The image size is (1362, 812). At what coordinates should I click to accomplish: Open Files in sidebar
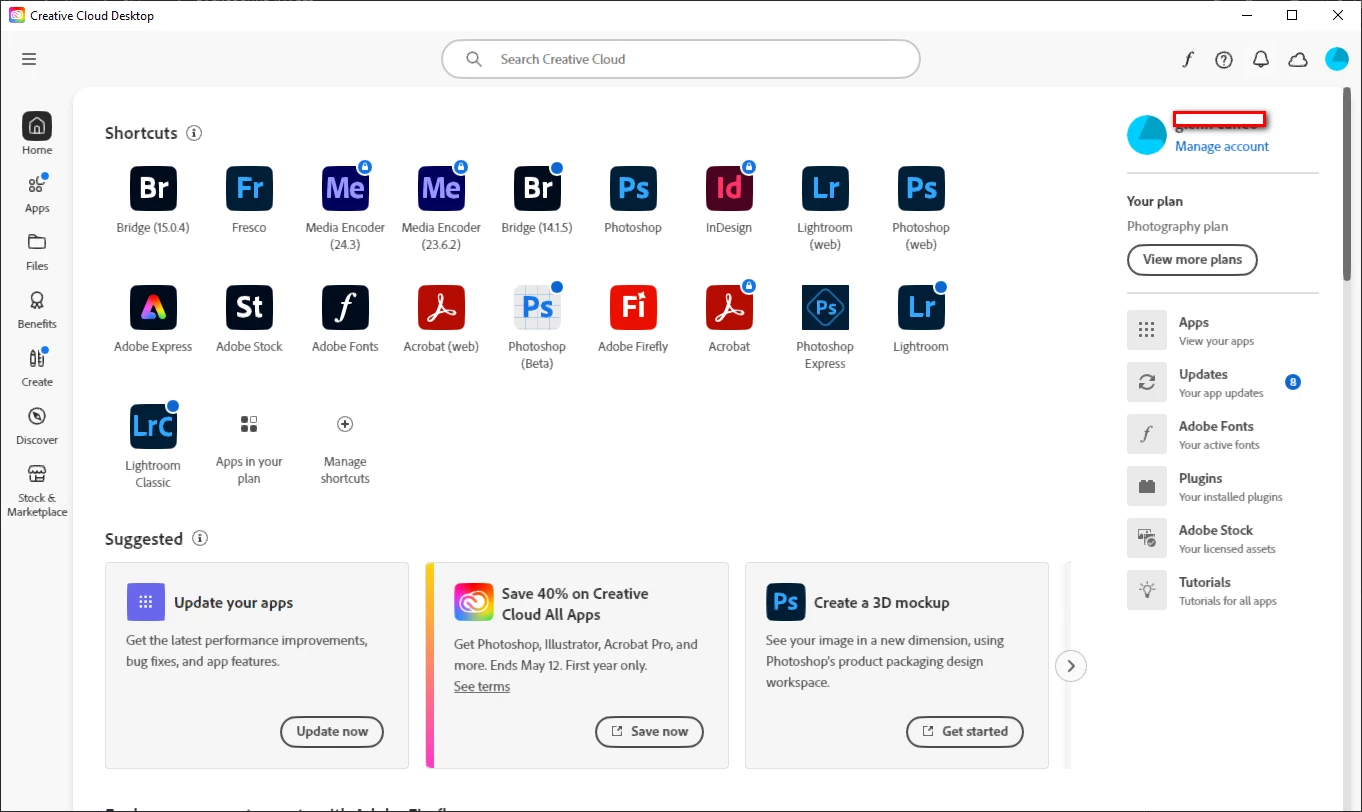pyautogui.click(x=37, y=250)
